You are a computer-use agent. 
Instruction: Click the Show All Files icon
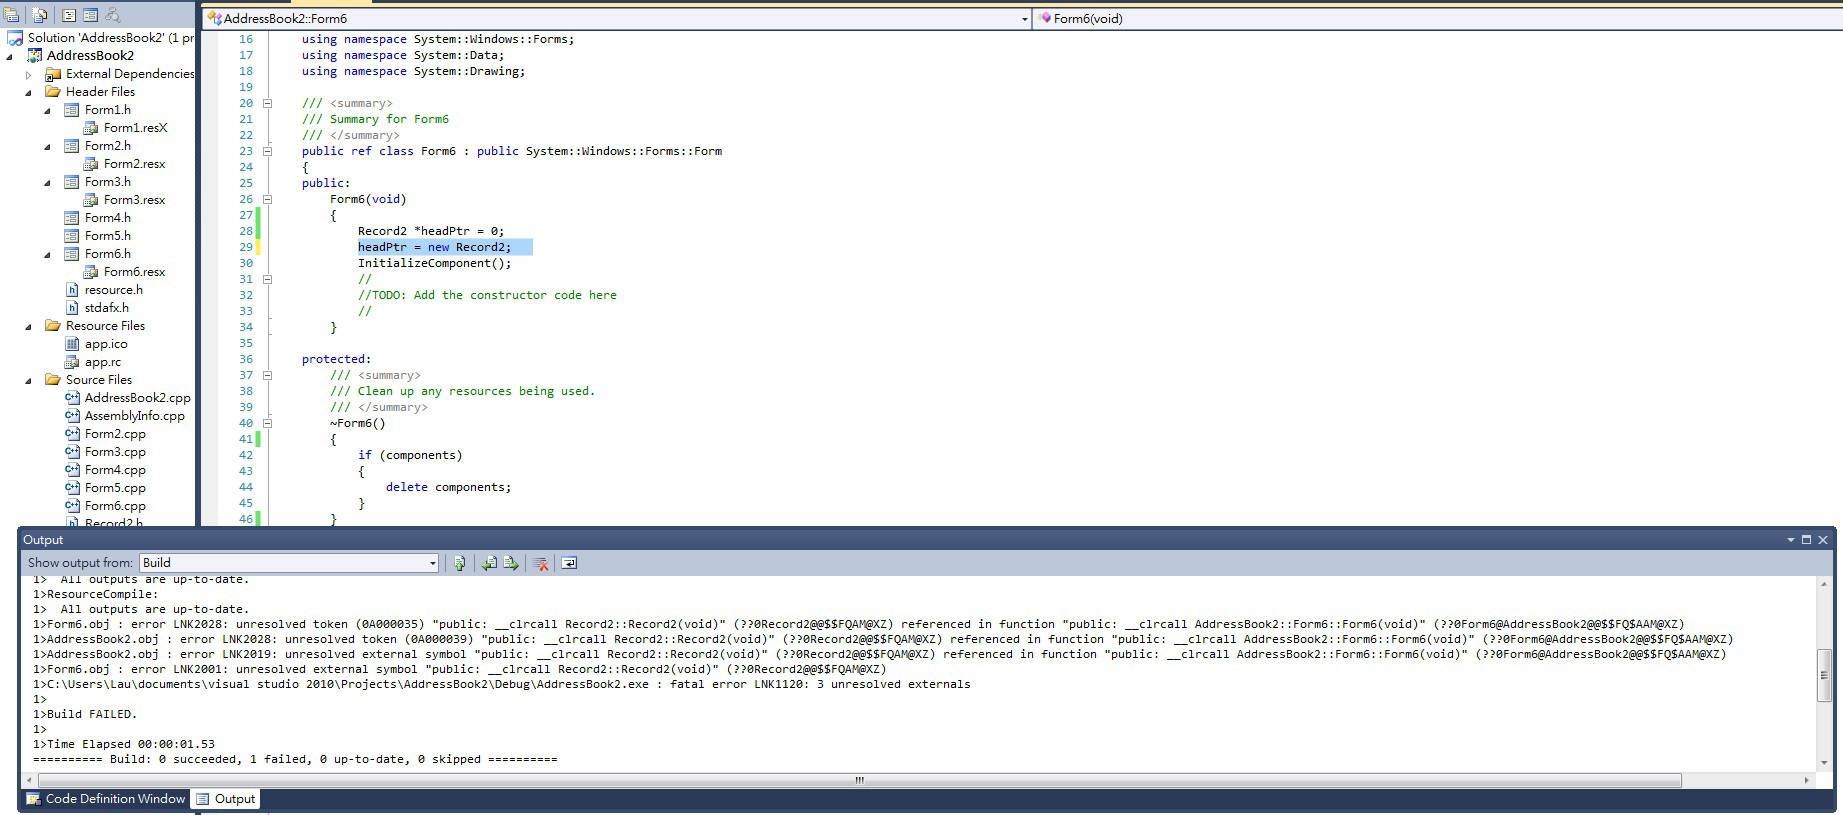(x=40, y=15)
